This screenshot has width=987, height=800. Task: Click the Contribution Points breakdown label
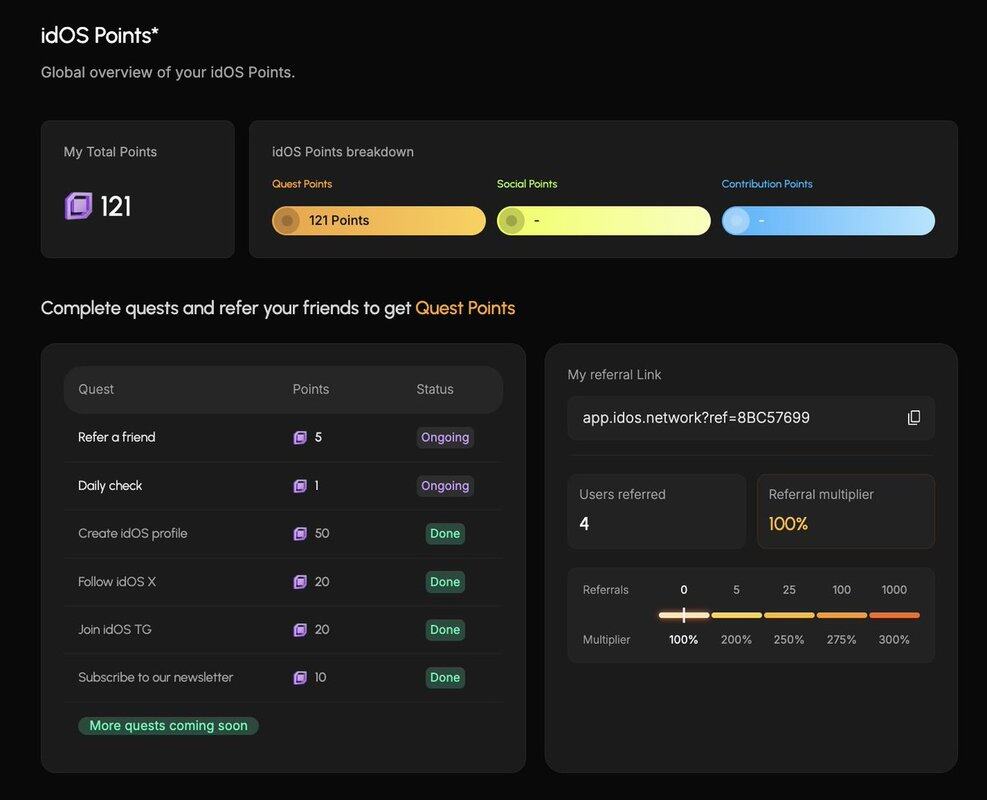click(x=767, y=184)
